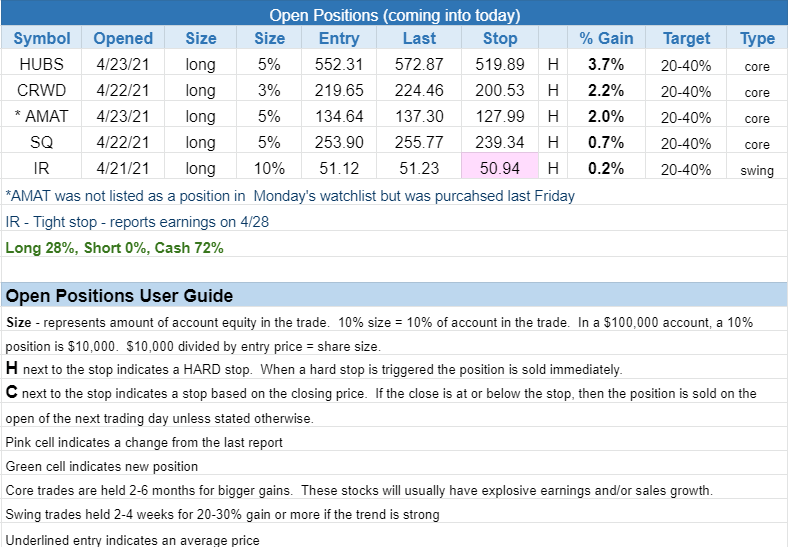
Task: Click the Stop column header
Action: pos(500,38)
